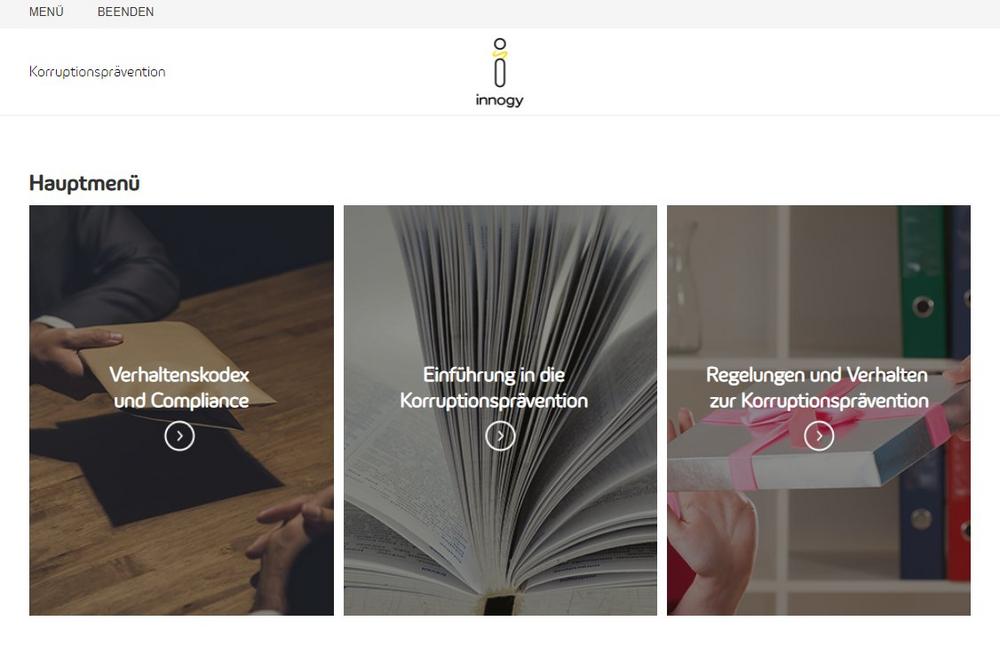Open Verhaltenskodex und Compliance title text

(x=180, y=387)
